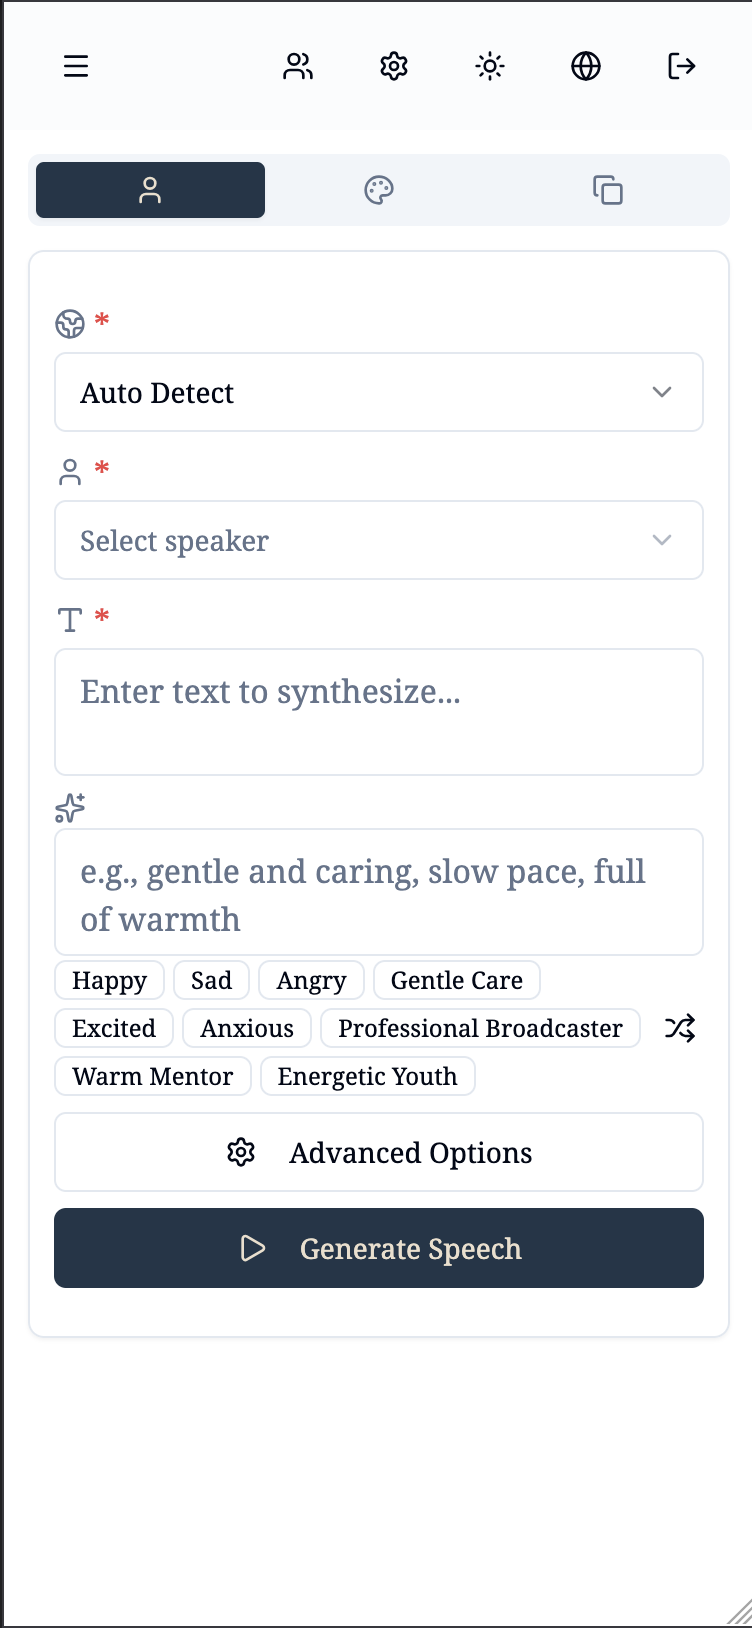Open the users management icon
The height and width of the screenshot is (1628, 752).
click(x=298, y=67)
